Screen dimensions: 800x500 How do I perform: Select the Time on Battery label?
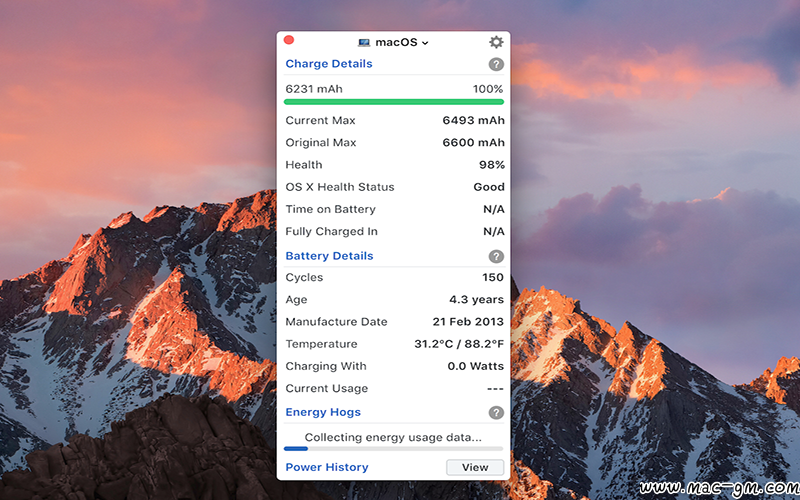[330, 209]
